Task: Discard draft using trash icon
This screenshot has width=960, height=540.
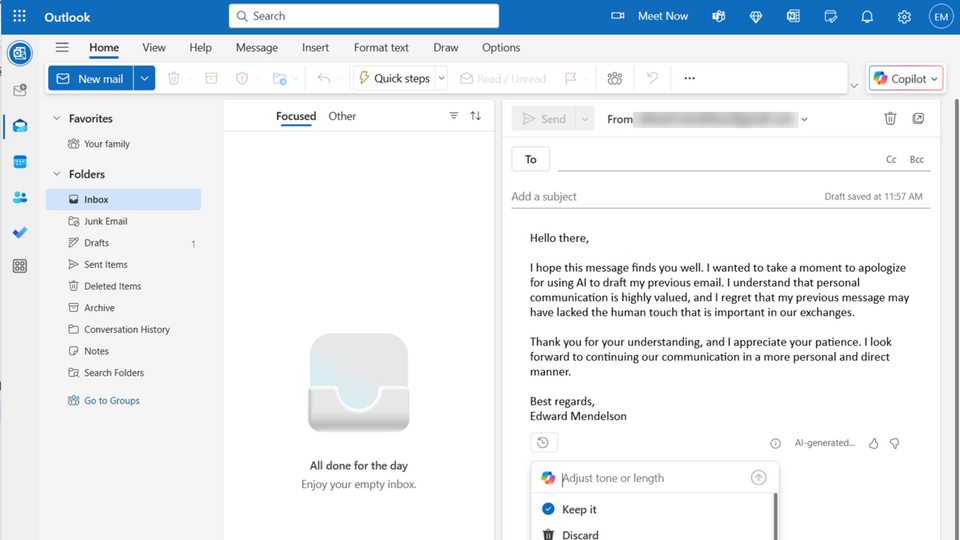Action: click(890, 119)
